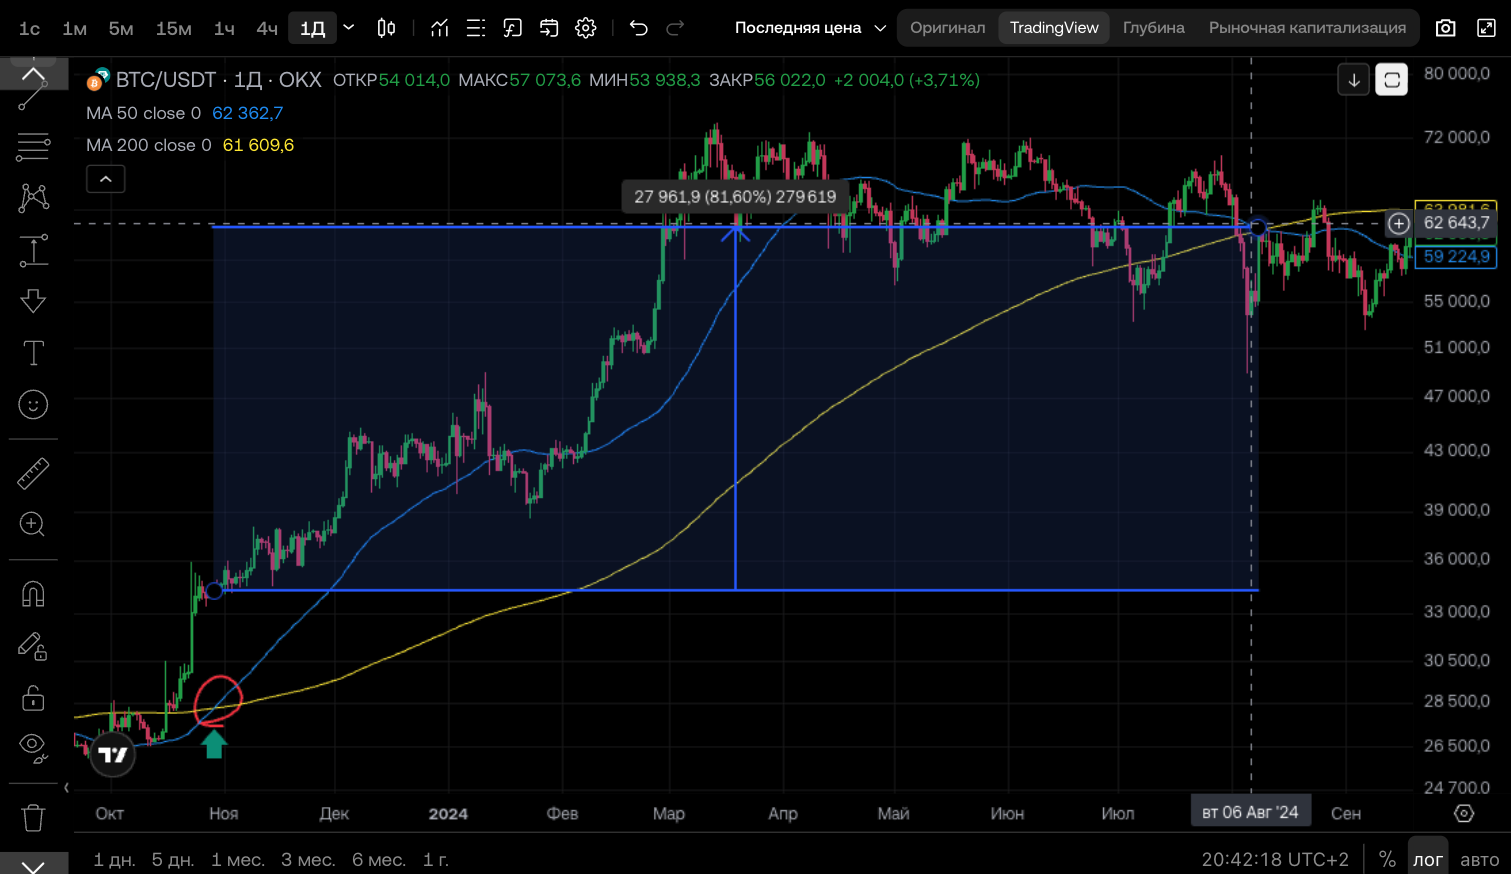Open the candlestick chart type selector
The height and width of the screenshot is (874, 1511).
[386, 28]
